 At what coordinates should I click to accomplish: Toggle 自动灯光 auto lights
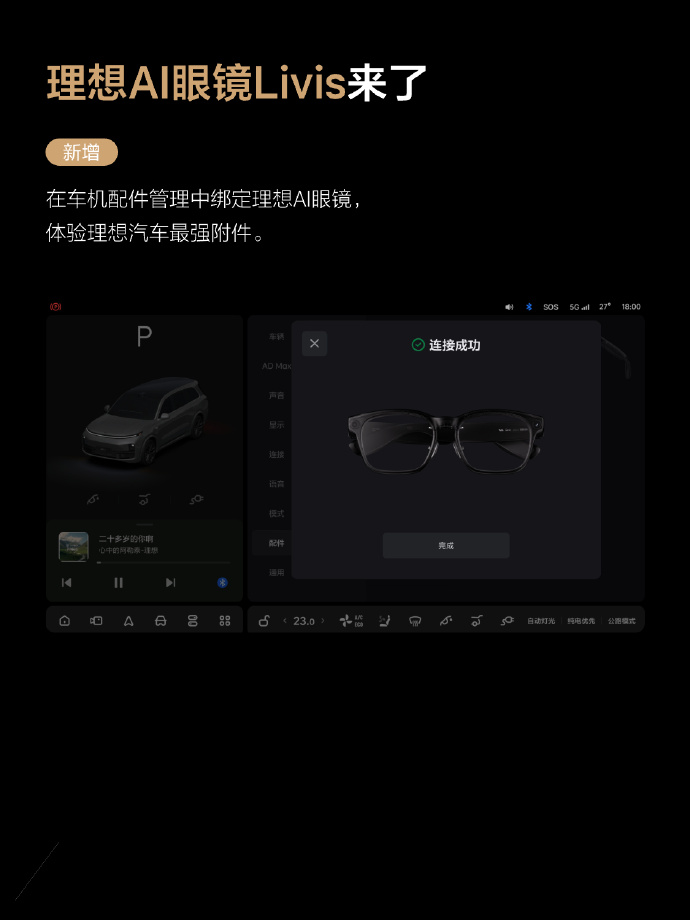point(540,621)
